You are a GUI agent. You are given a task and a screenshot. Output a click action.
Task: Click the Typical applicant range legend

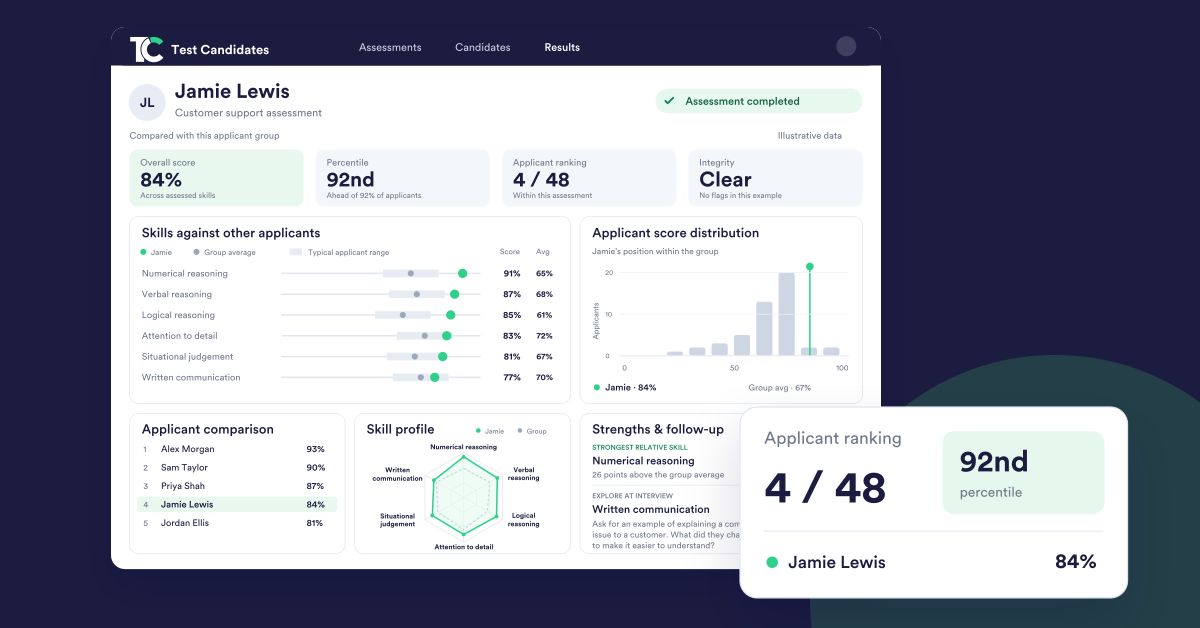(340, 252)
